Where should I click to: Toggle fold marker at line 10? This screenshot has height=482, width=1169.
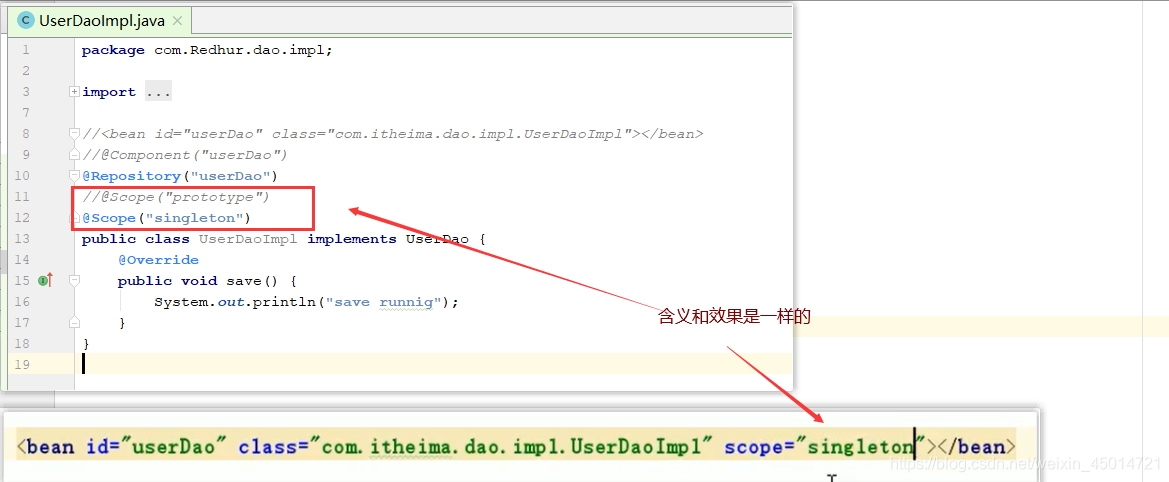point(74,176)
